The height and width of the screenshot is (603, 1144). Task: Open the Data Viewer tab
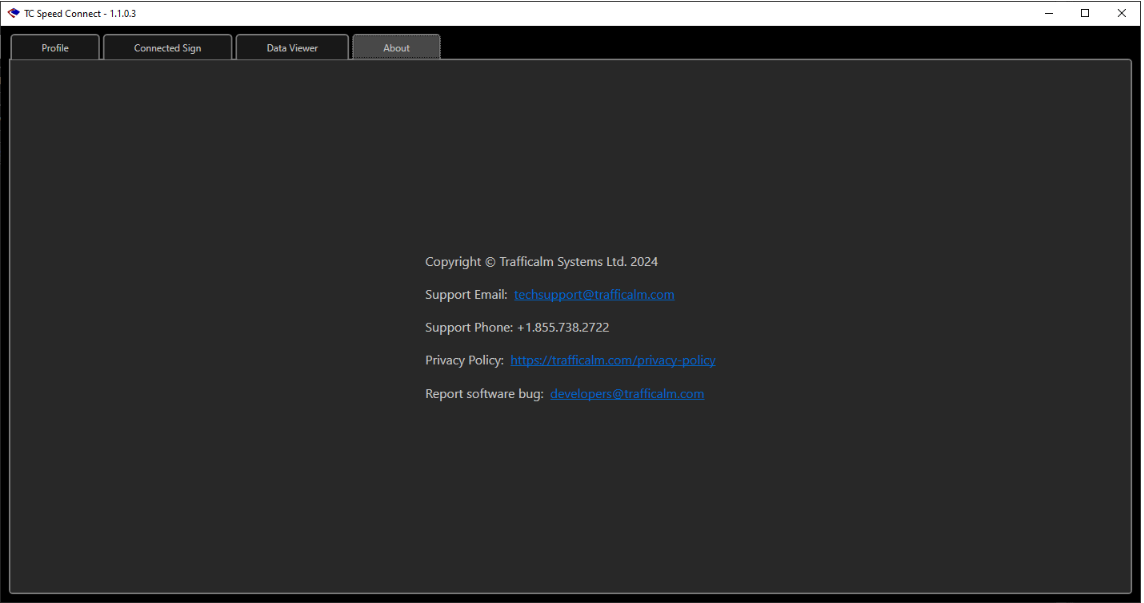[x=292, y=47]
